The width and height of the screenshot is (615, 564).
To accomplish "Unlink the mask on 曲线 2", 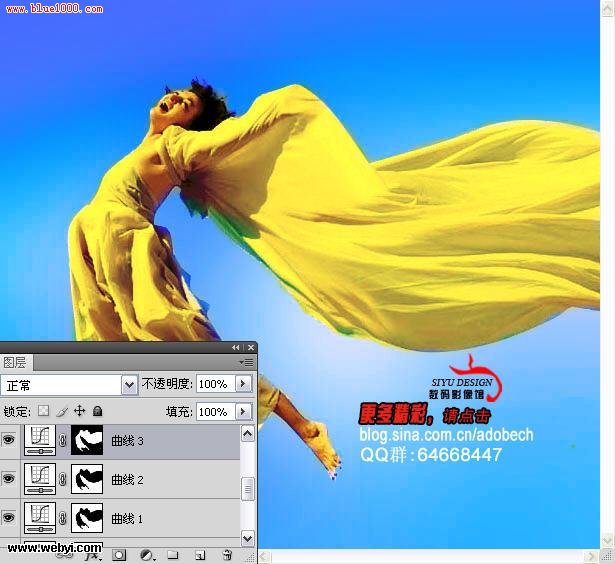I will tap(62, 479).
